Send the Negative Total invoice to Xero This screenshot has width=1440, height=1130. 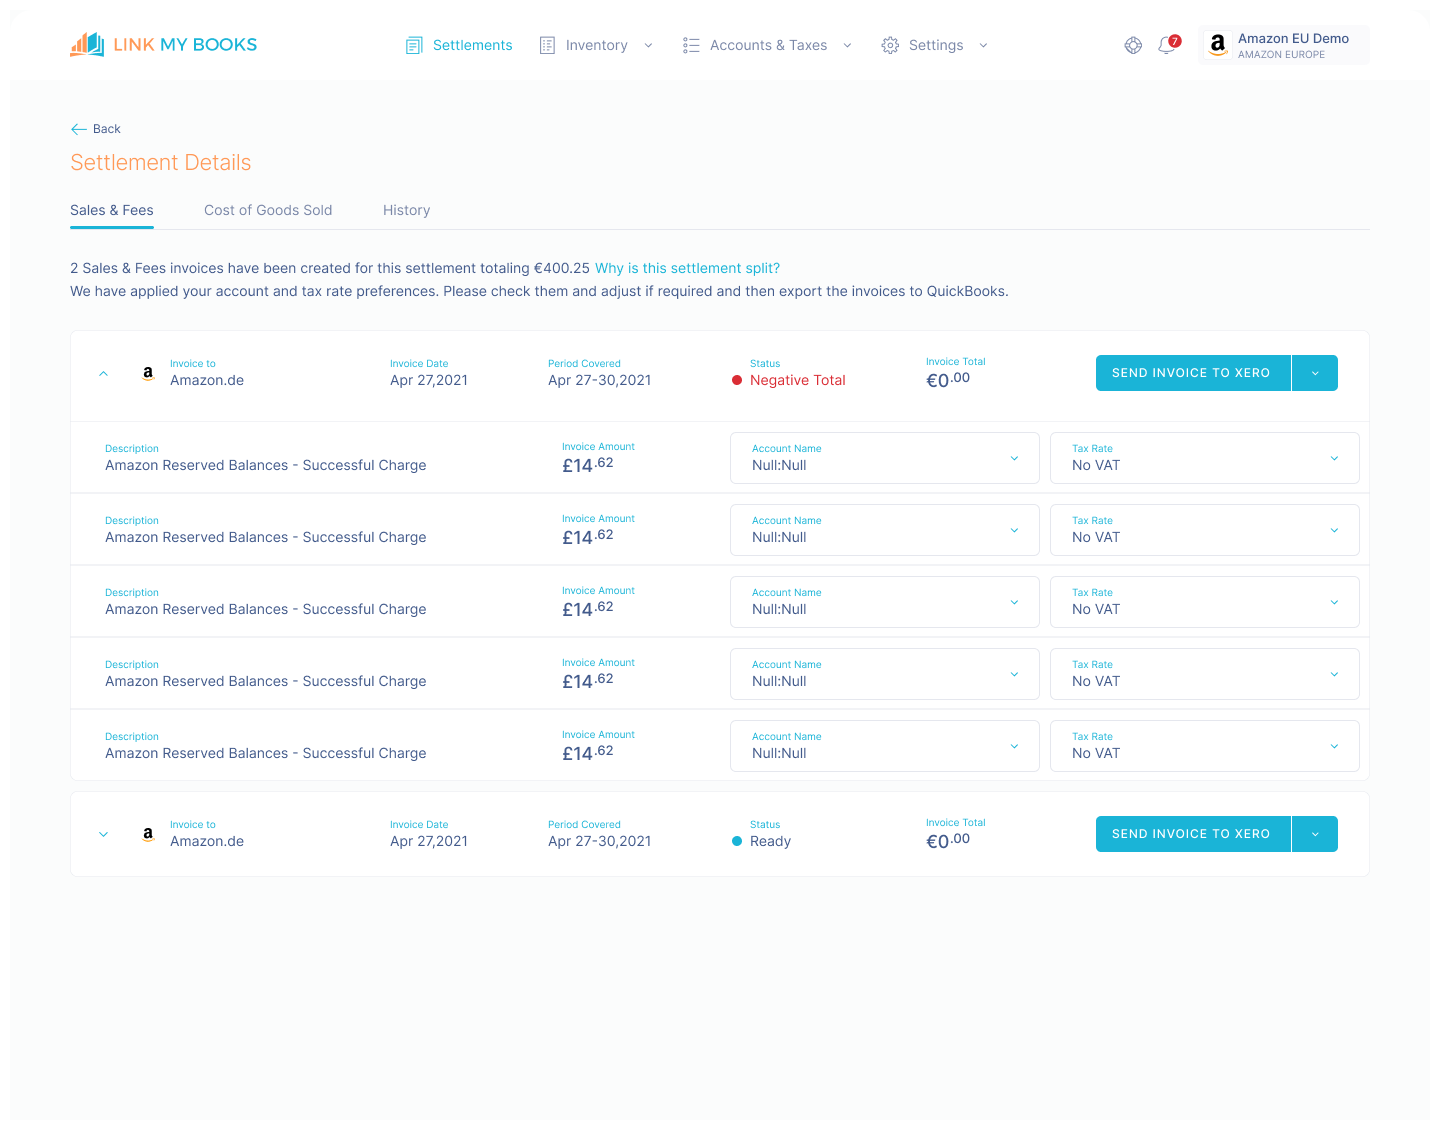[x=1192, y=373]
